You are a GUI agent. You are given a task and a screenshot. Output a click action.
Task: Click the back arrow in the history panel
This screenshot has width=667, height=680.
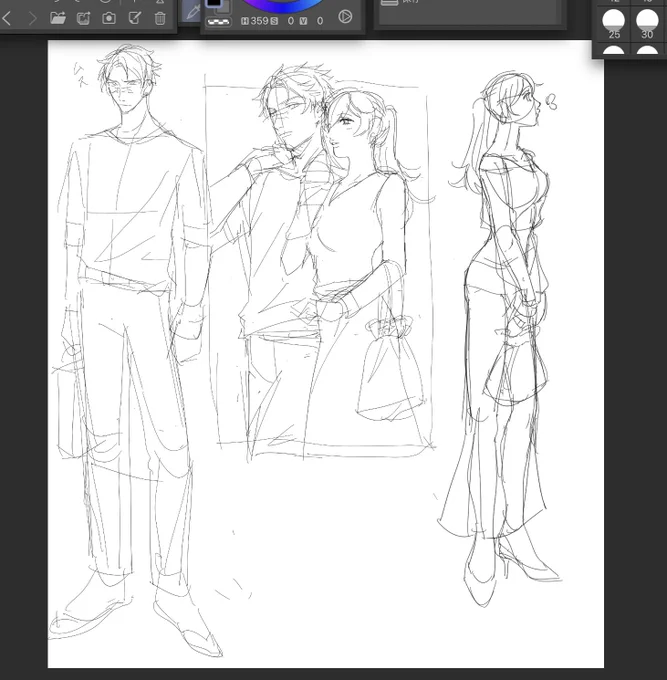7,18
